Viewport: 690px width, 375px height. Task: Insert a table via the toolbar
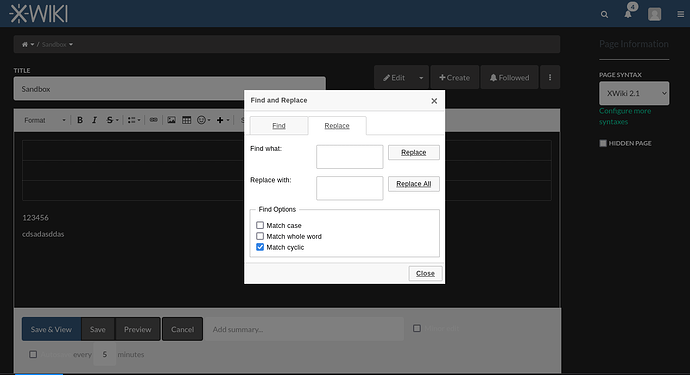coord(187,120)
